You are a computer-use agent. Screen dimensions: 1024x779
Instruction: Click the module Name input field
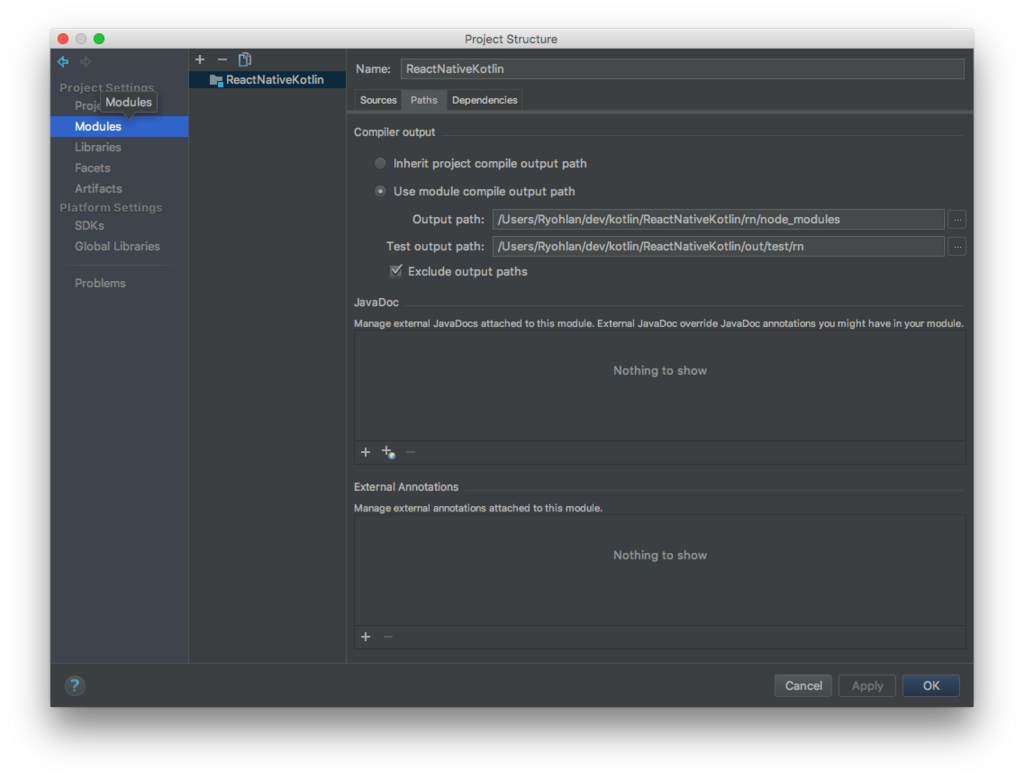point(682,69)
